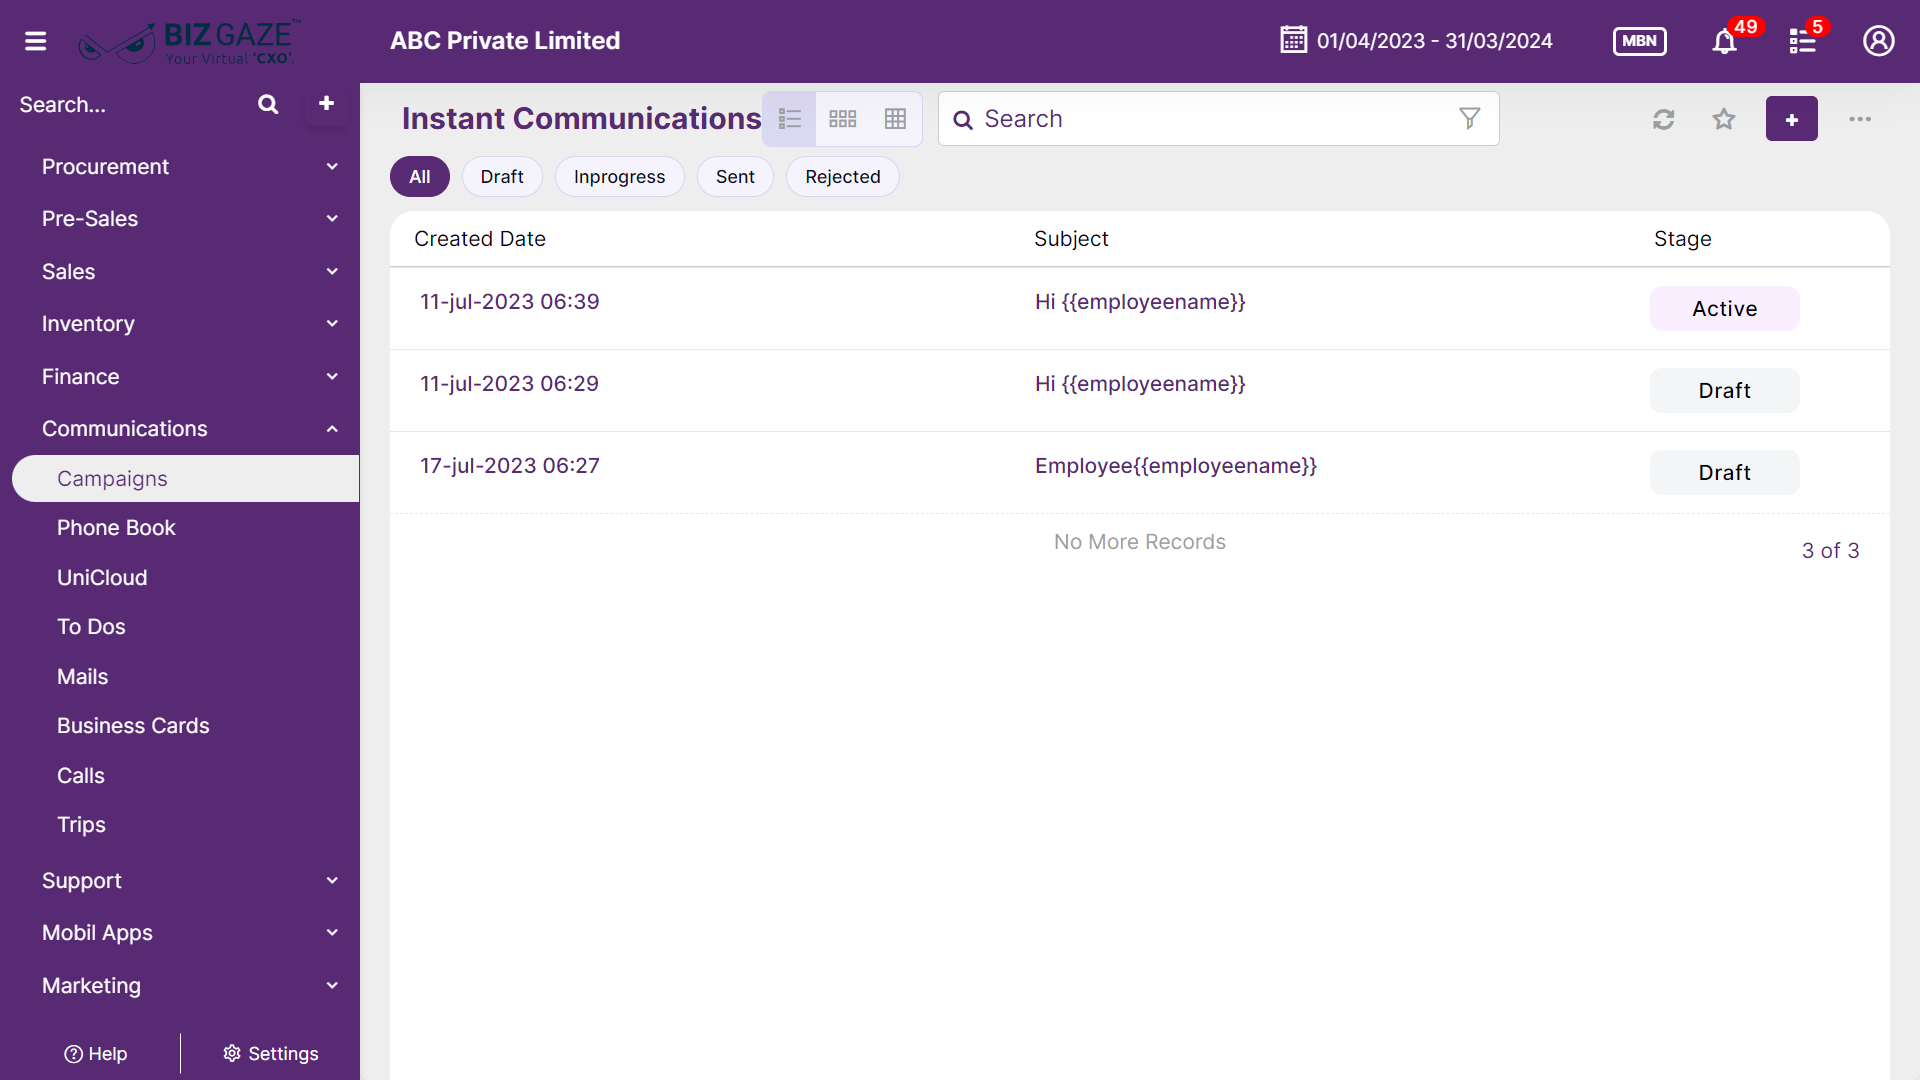The height and width of the screenshot is (1080, 1920).
Task: Switch to card grid view icon
Action: click(x=843, y=119)
